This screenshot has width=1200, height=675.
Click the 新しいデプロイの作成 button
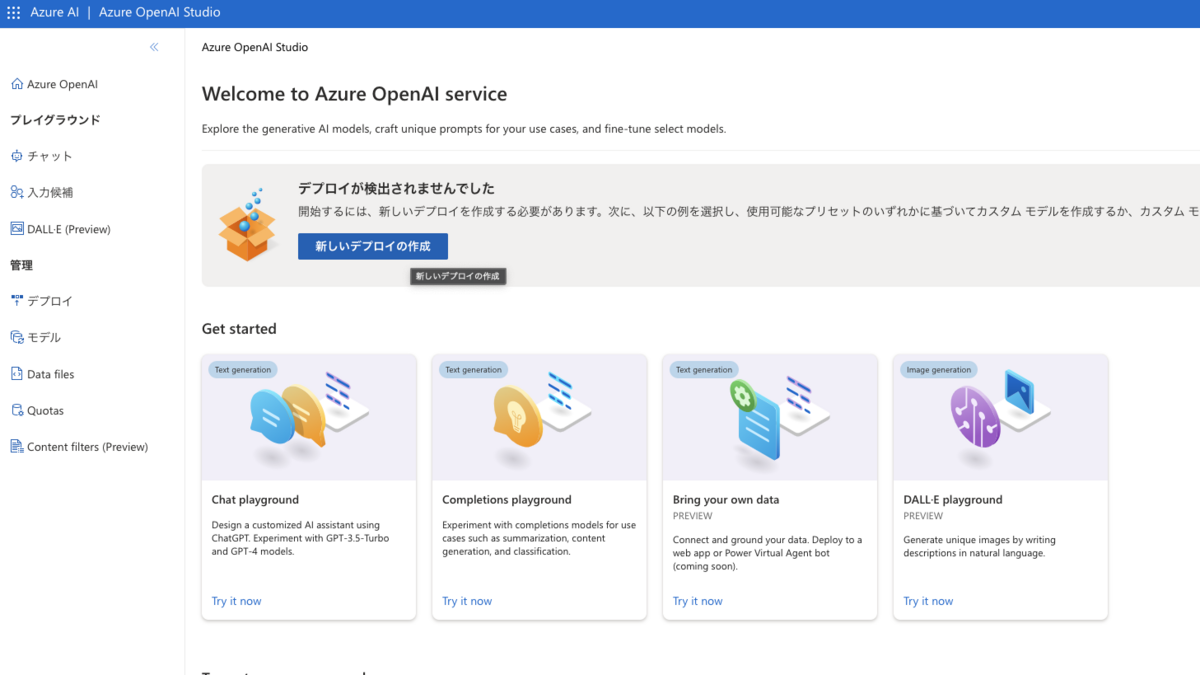(373, 246)
